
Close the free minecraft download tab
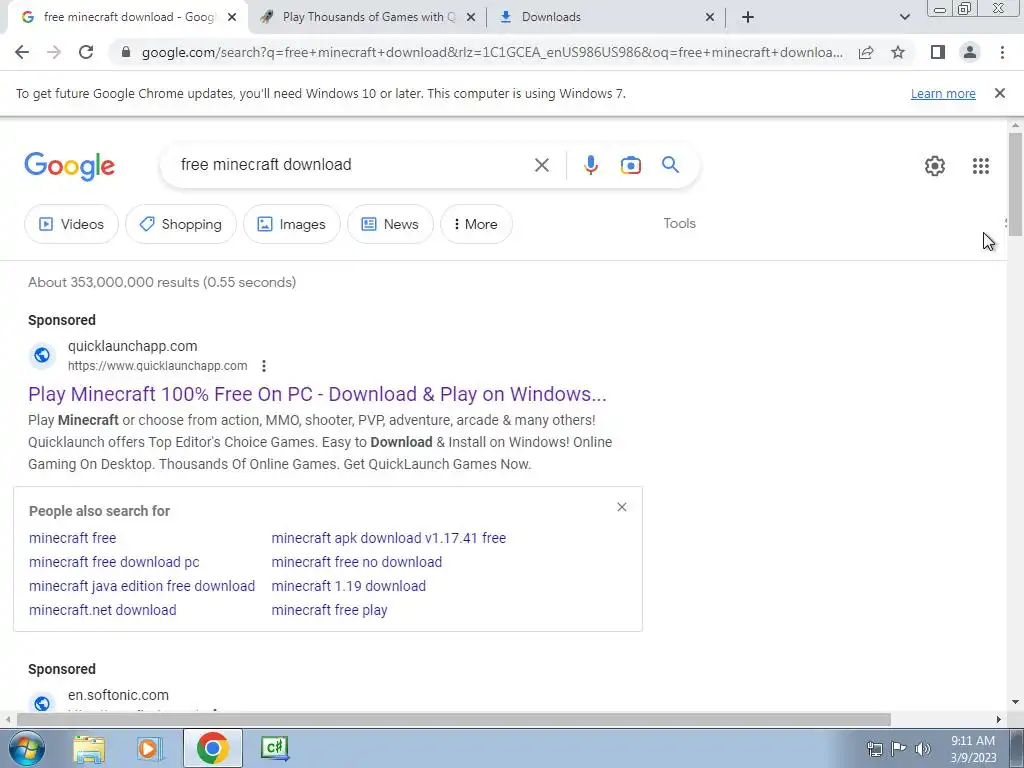coord(232,18)
